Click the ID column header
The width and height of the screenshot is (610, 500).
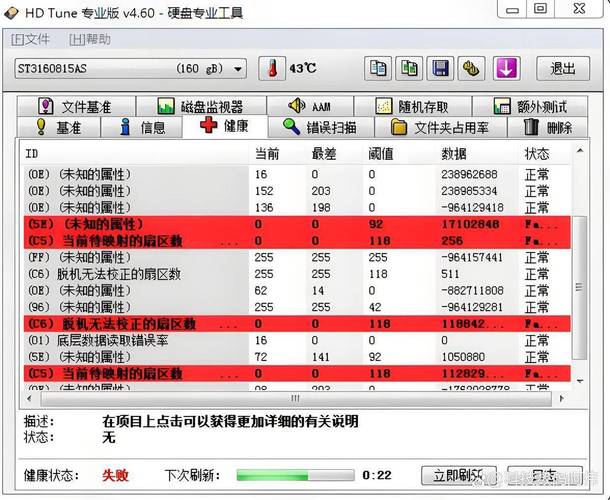pos(135,154)
